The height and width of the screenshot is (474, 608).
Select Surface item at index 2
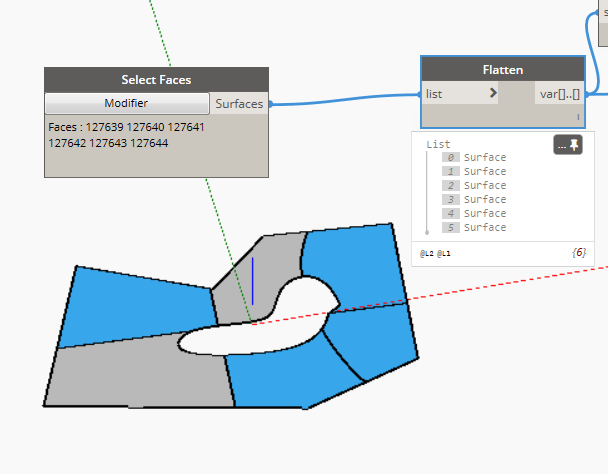click(485, 186)
